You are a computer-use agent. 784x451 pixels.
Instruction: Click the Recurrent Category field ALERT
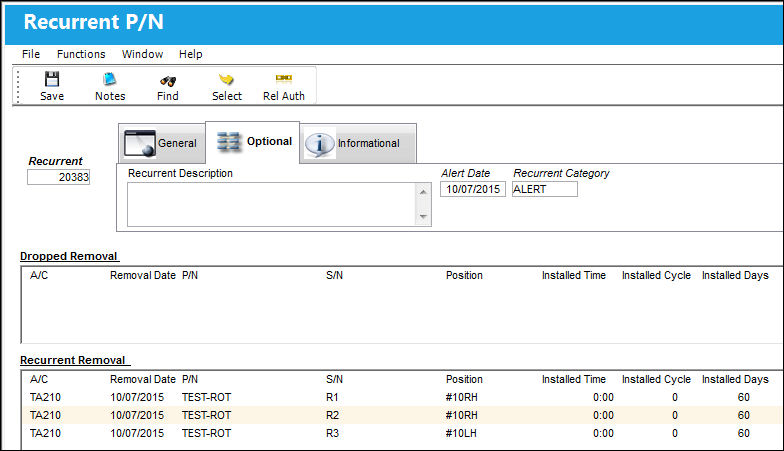point(544,189)
